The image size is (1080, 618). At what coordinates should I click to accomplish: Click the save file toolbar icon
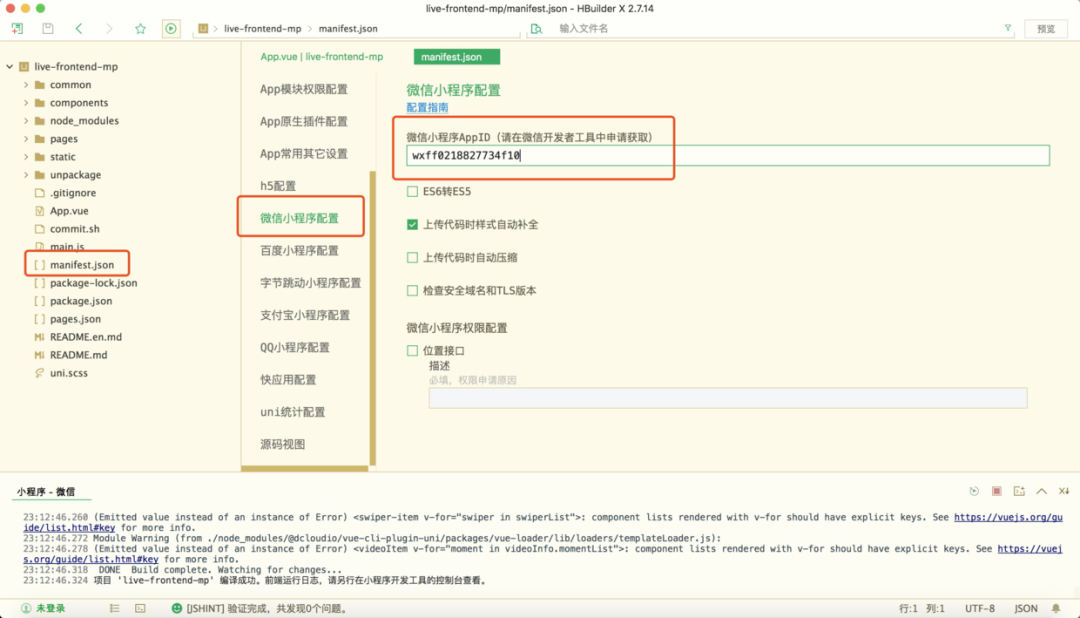(48, 28)
